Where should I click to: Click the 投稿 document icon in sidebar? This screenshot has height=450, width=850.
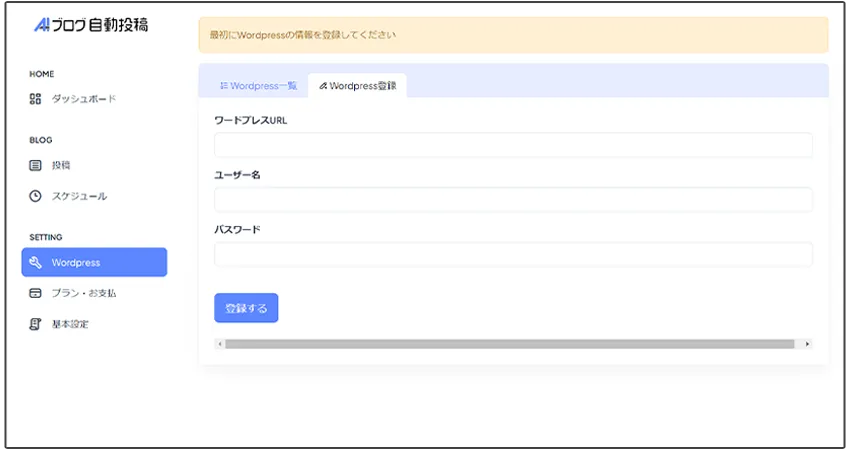point(35,165)
